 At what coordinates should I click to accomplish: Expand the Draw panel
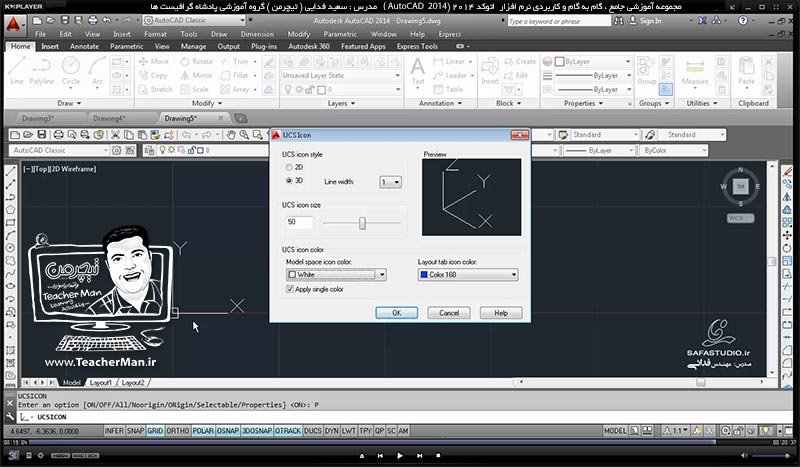coord(69,103)
